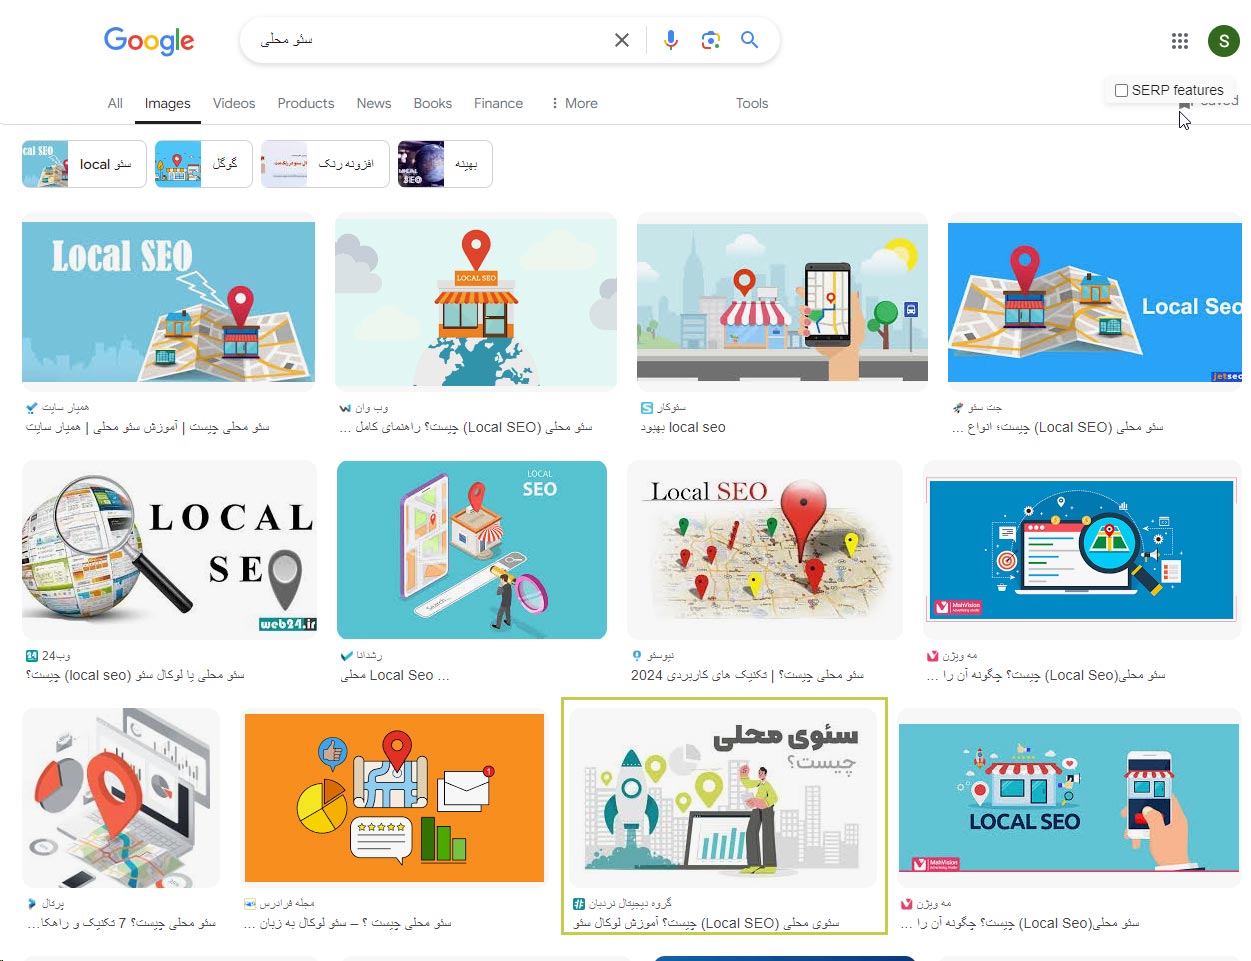Open the 'بهبود local seo' result link

(683, 427)
